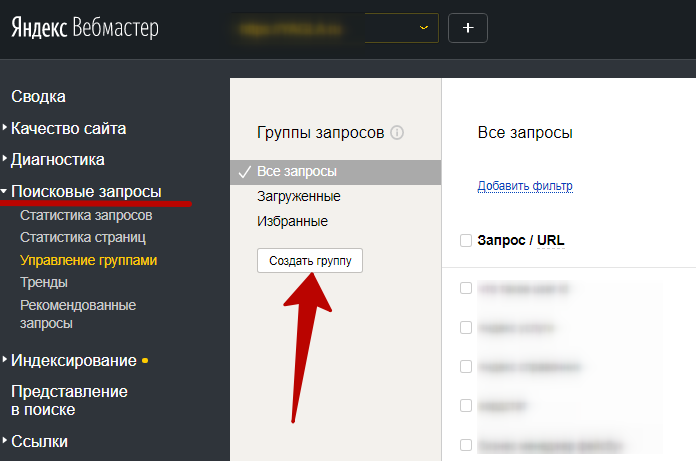Viewport: 696px width, 461px height.
Task: Check the fourth blurred query row checkbox
Action: pyautogui.click(x=466, y=406)
